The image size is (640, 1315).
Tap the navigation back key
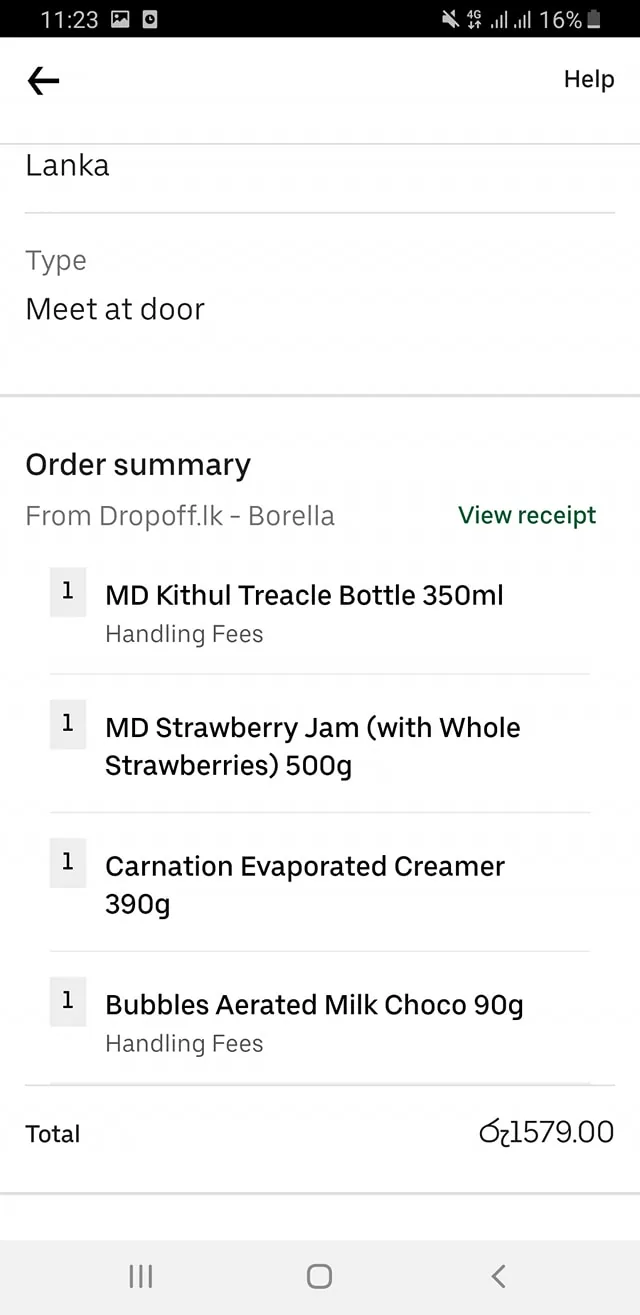pyautogui.click(x=498, y=1276)
